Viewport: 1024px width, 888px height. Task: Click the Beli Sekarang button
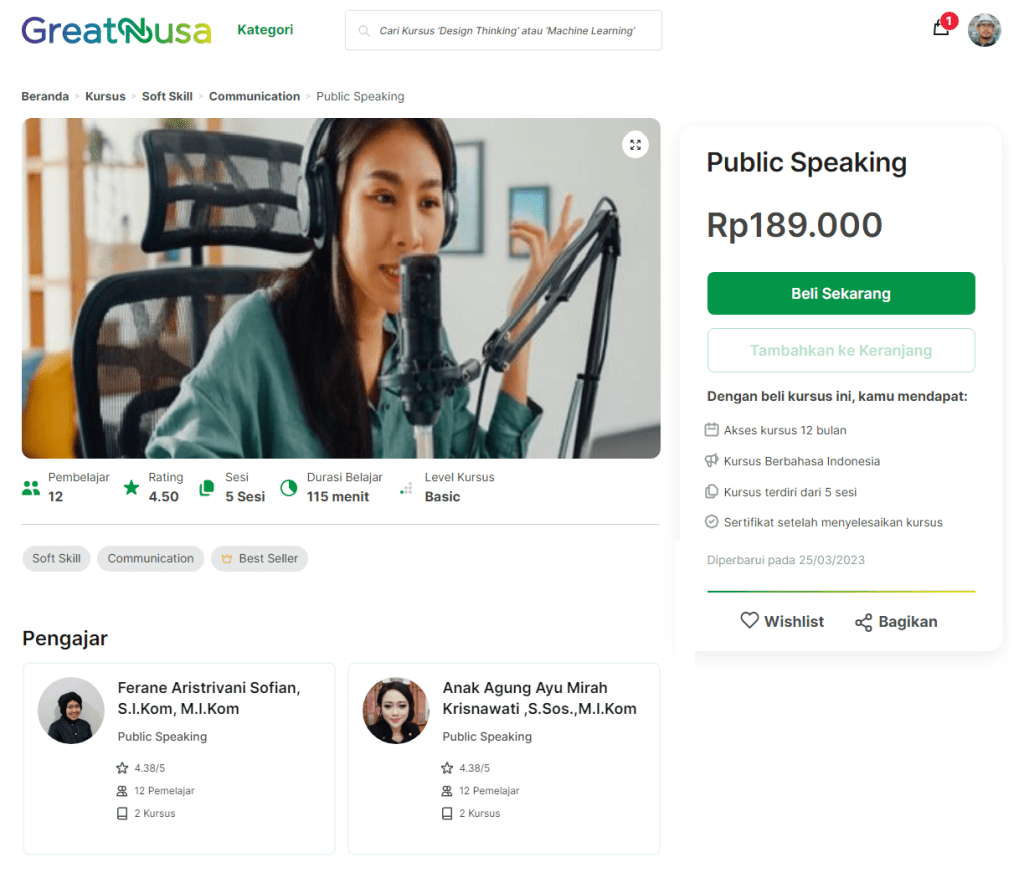tap(840, 293)
